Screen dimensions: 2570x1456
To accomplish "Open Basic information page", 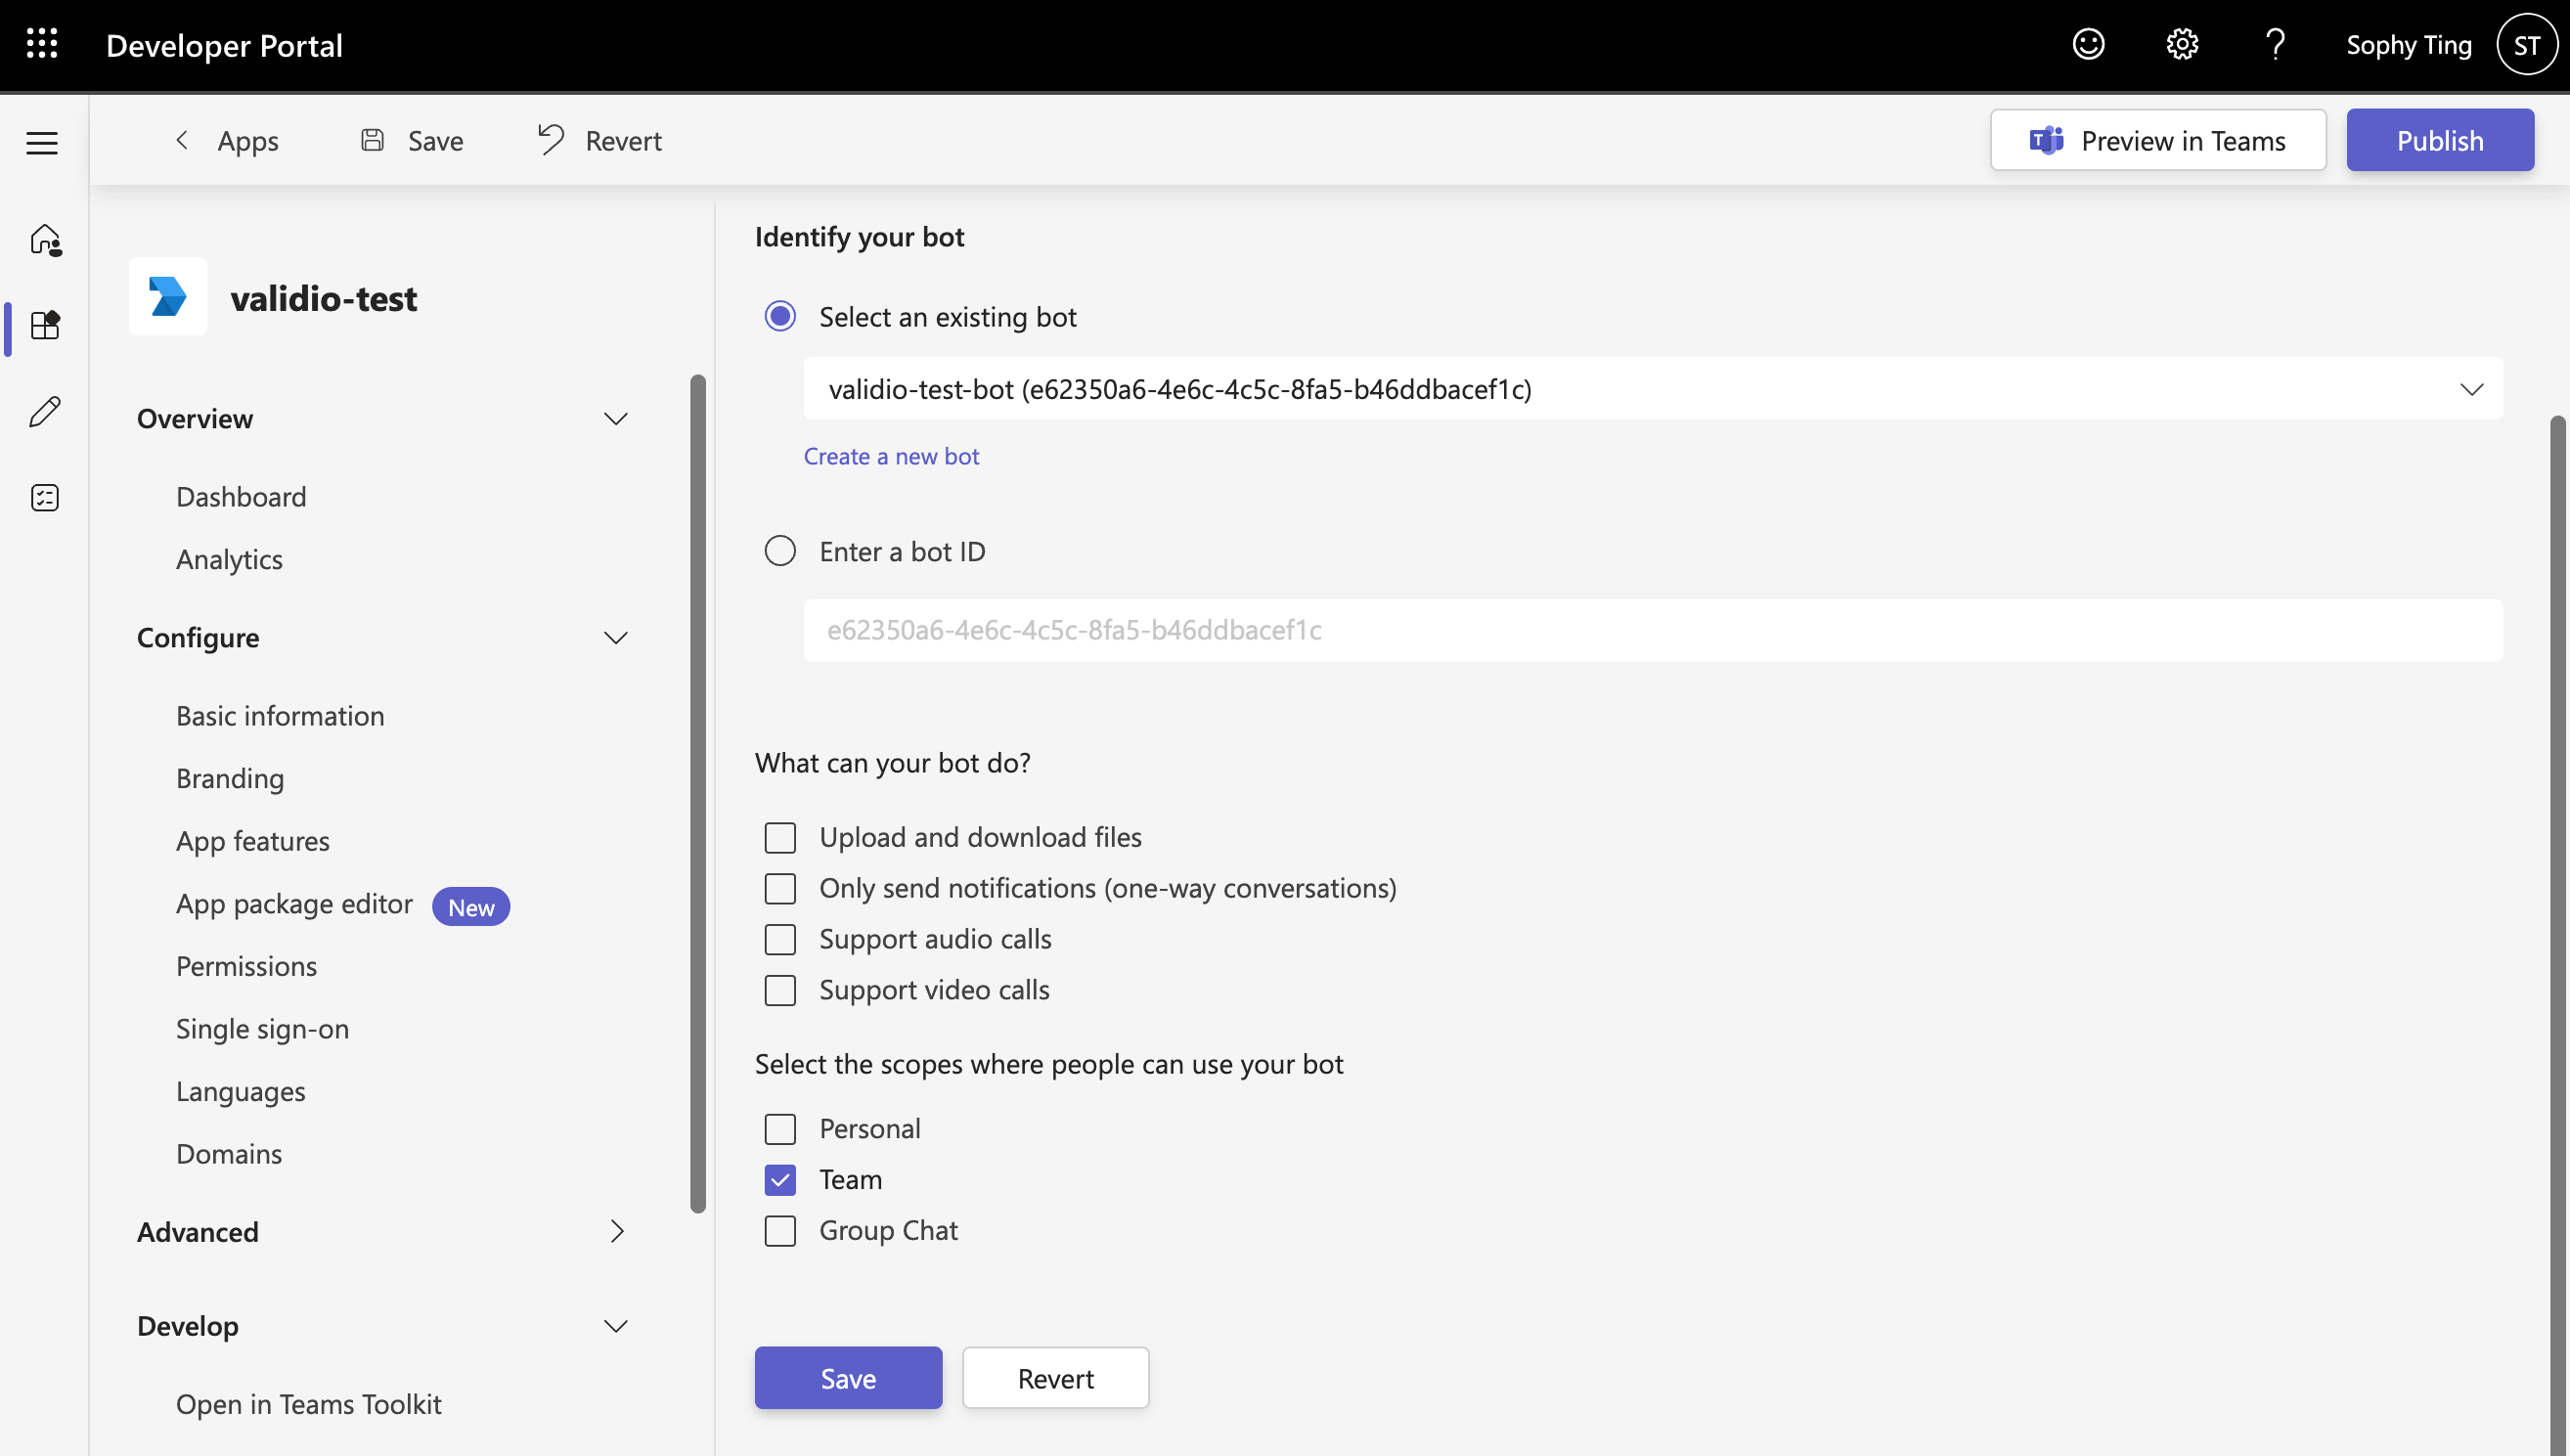I will click(280, 716).
